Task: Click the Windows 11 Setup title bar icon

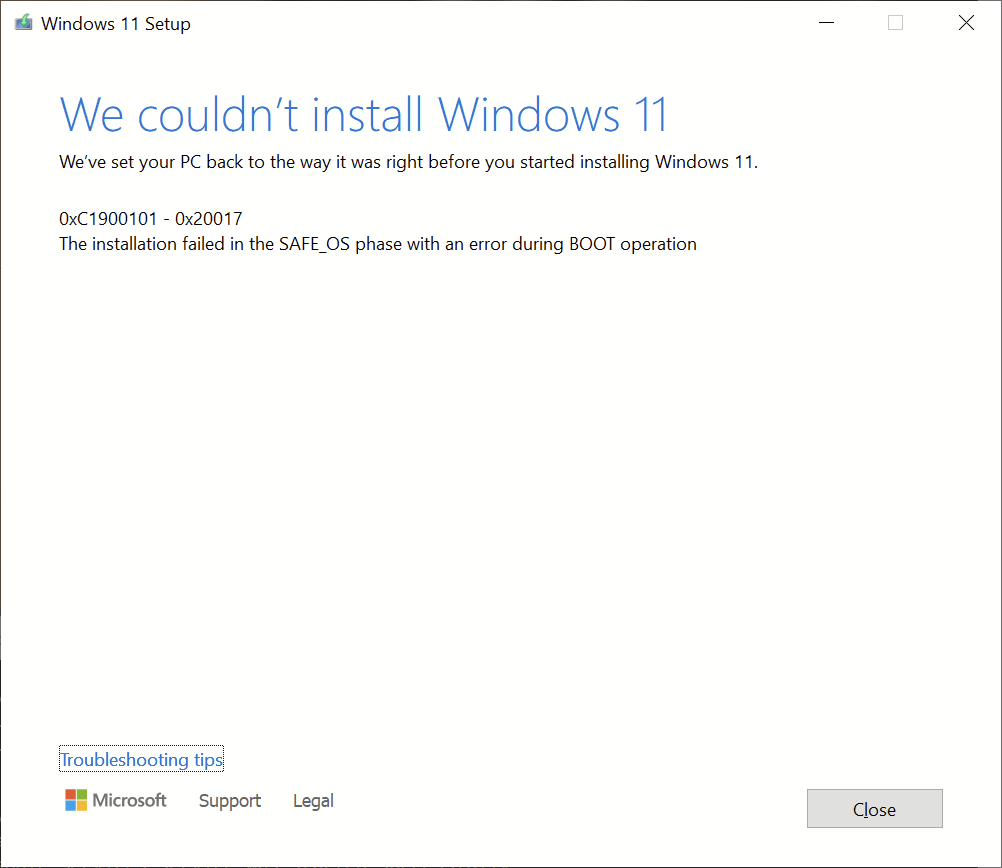Action: pos(24,23)
